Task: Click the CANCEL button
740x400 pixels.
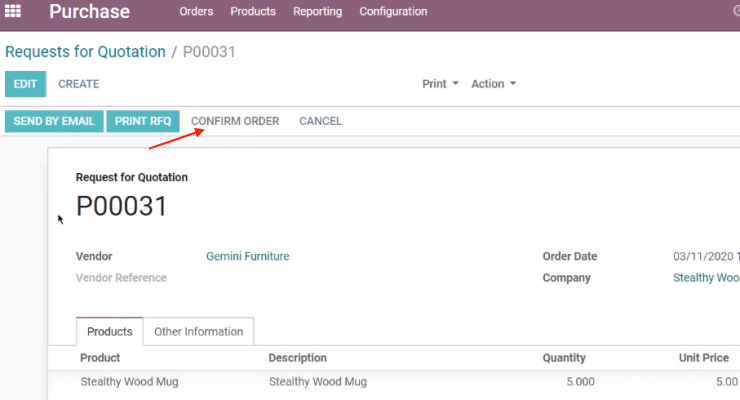Action: click(320, 121)
